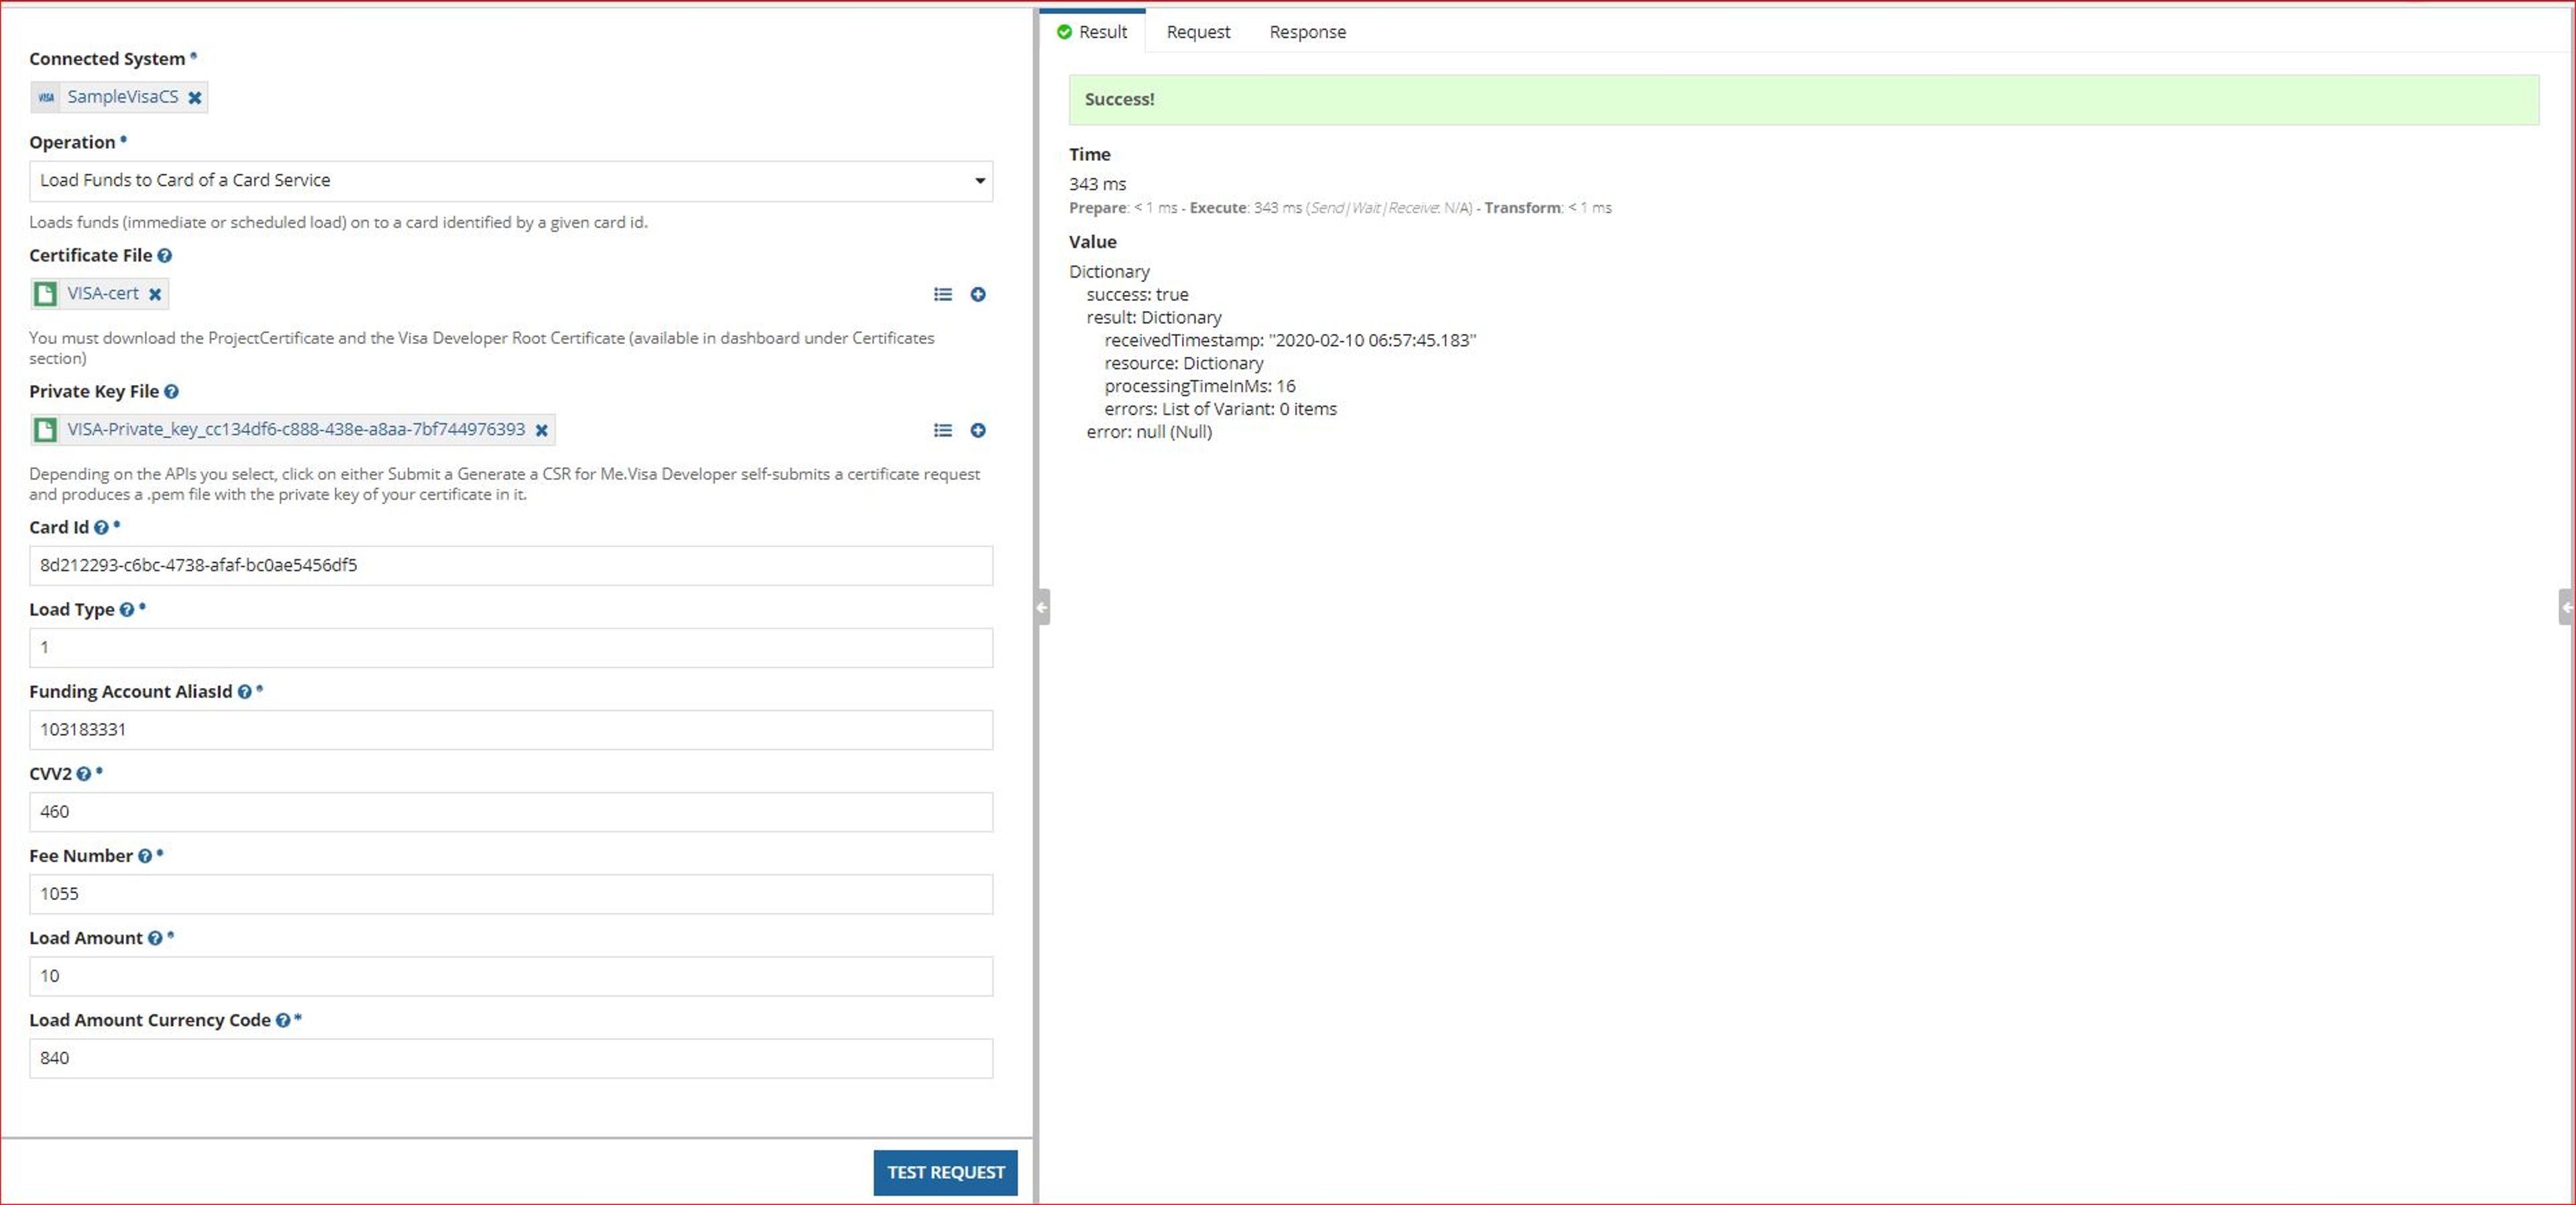The height and width of the screenshot is (1205, 2576).
Task: Switch to the Request tab
Action: (x=1198, y=32)
